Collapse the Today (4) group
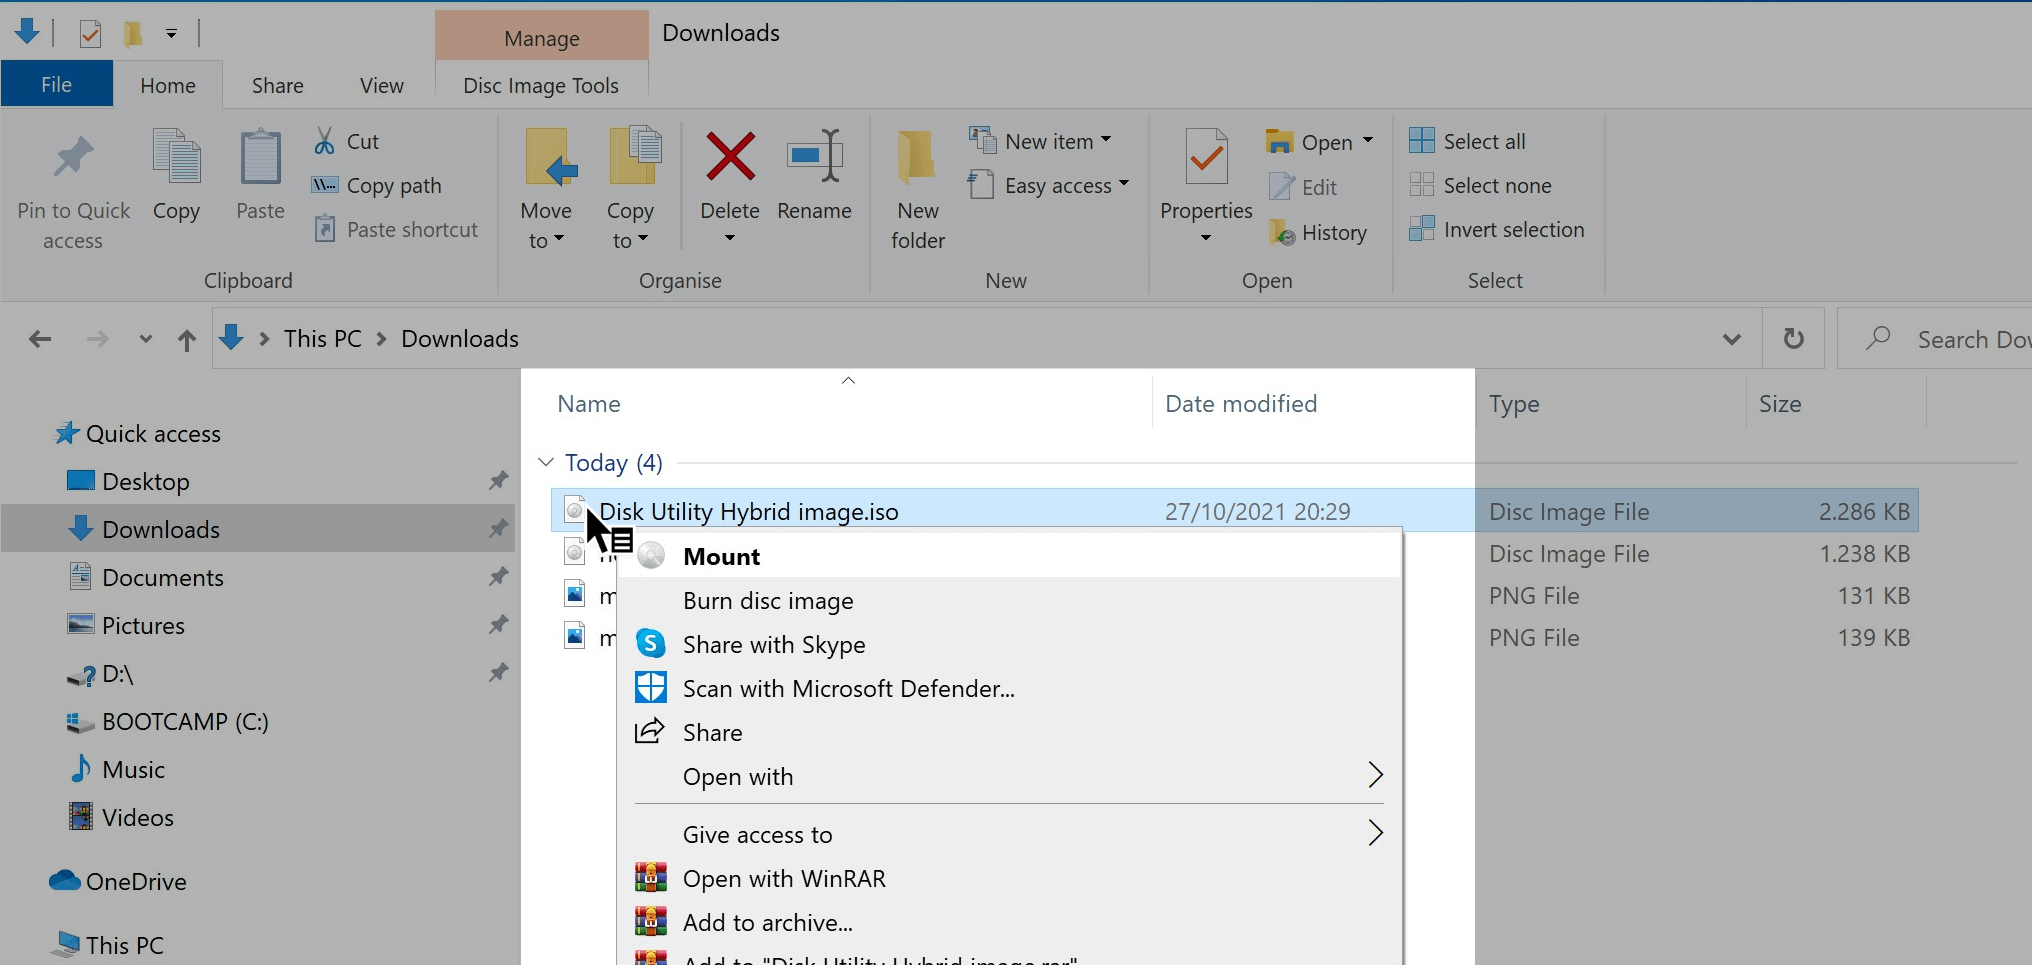2032x965 pixels. [546, 462]
